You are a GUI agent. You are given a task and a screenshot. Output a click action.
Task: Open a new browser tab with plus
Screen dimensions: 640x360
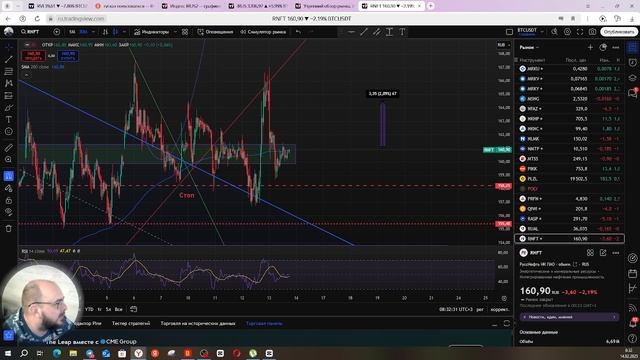430,6
